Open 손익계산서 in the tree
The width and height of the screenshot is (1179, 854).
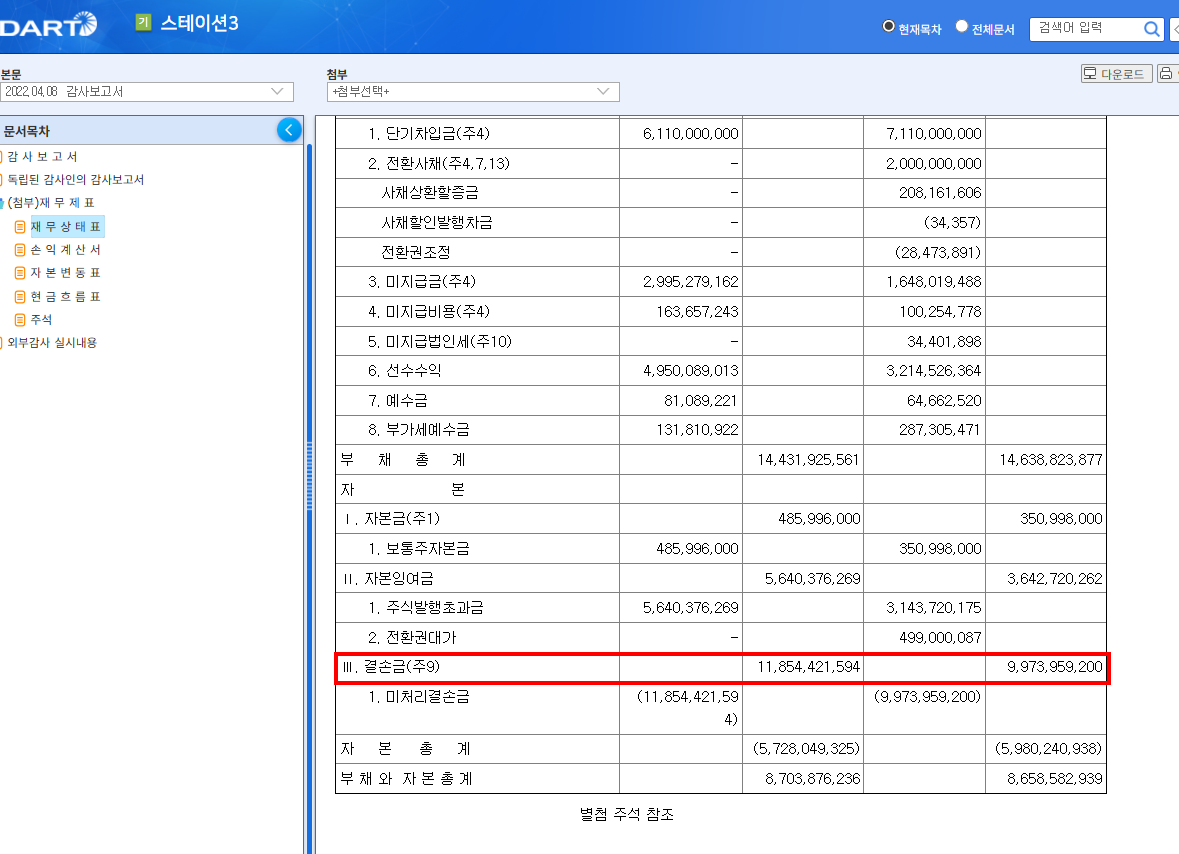click(x=66, y=250)
